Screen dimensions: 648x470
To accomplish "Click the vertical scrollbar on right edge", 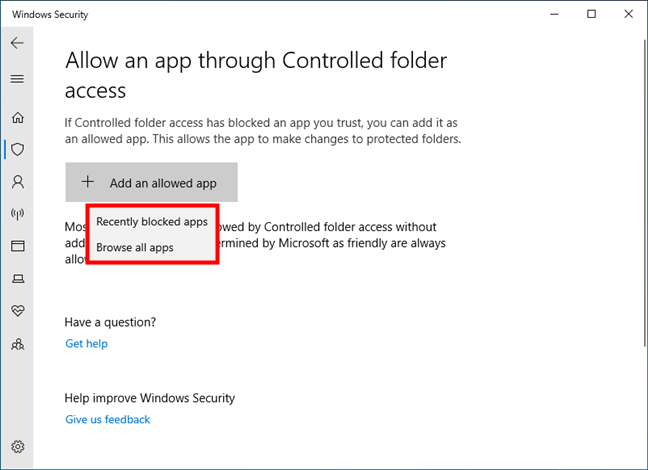I will [x=645, y=193].
